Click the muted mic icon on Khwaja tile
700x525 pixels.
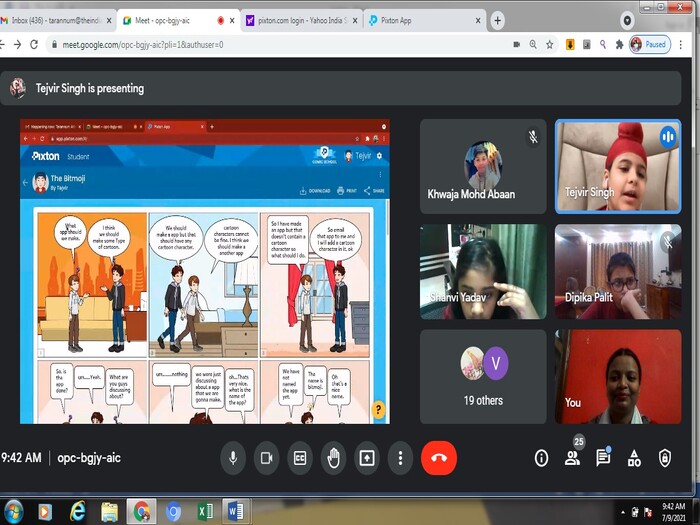[533, 137]
